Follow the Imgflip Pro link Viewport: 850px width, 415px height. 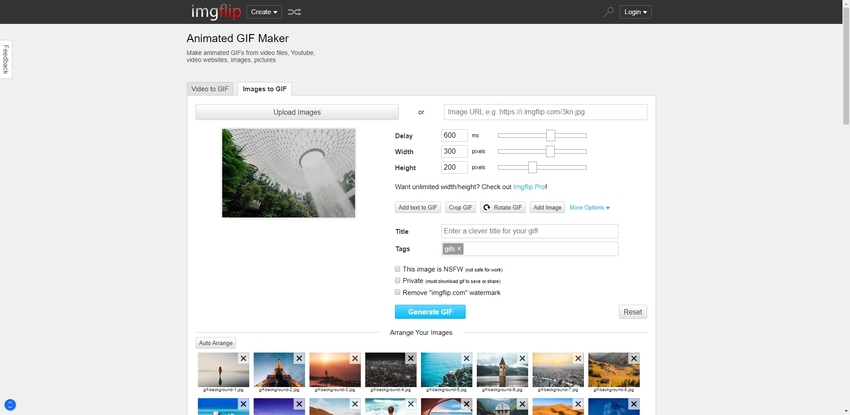[529, 187]
